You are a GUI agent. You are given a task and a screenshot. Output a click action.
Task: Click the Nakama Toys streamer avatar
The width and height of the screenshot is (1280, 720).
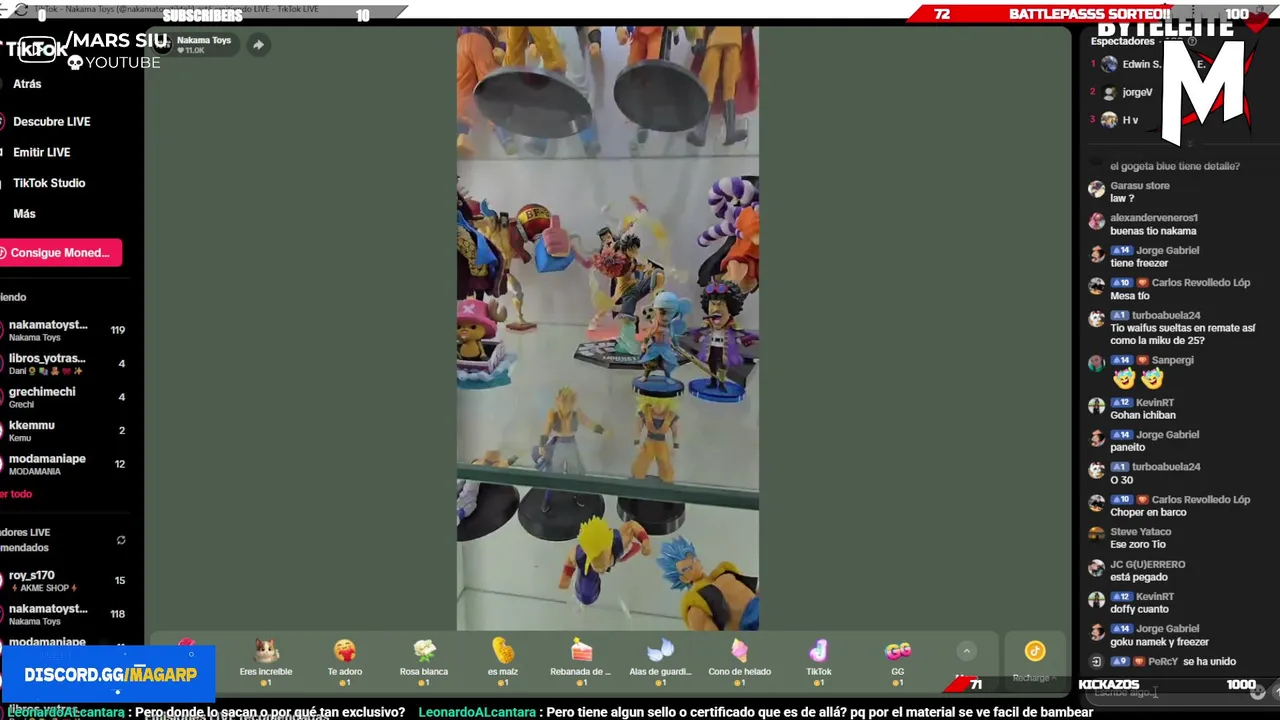[x=163, y=44]
